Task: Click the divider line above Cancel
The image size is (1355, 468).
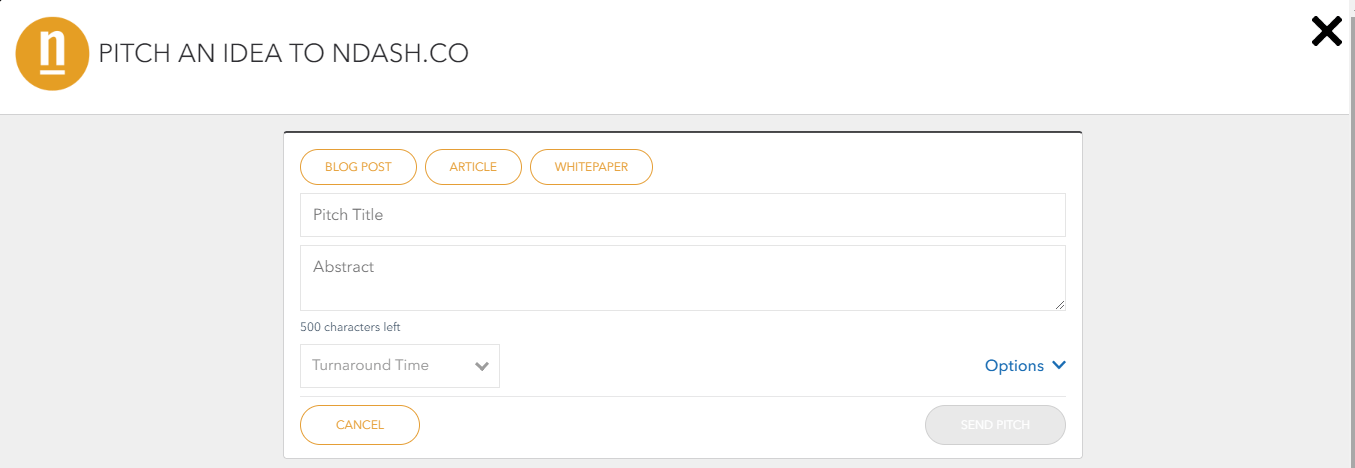Action: click(683, 396)
